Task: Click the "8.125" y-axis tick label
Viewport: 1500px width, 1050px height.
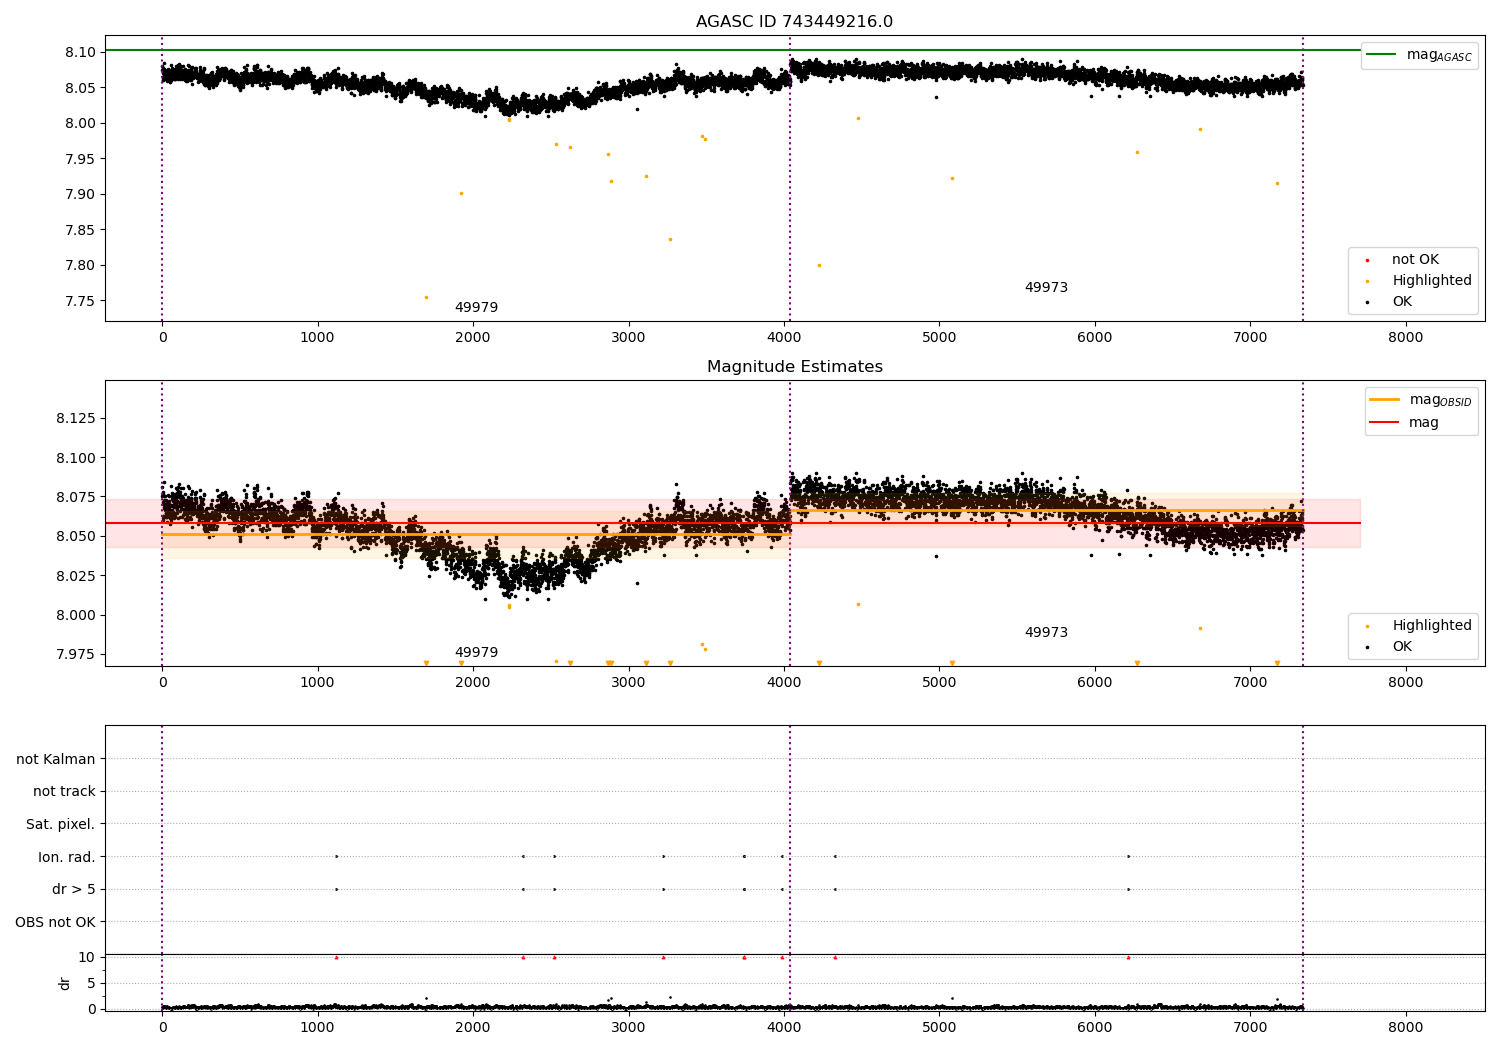Action: coord(76,418)
